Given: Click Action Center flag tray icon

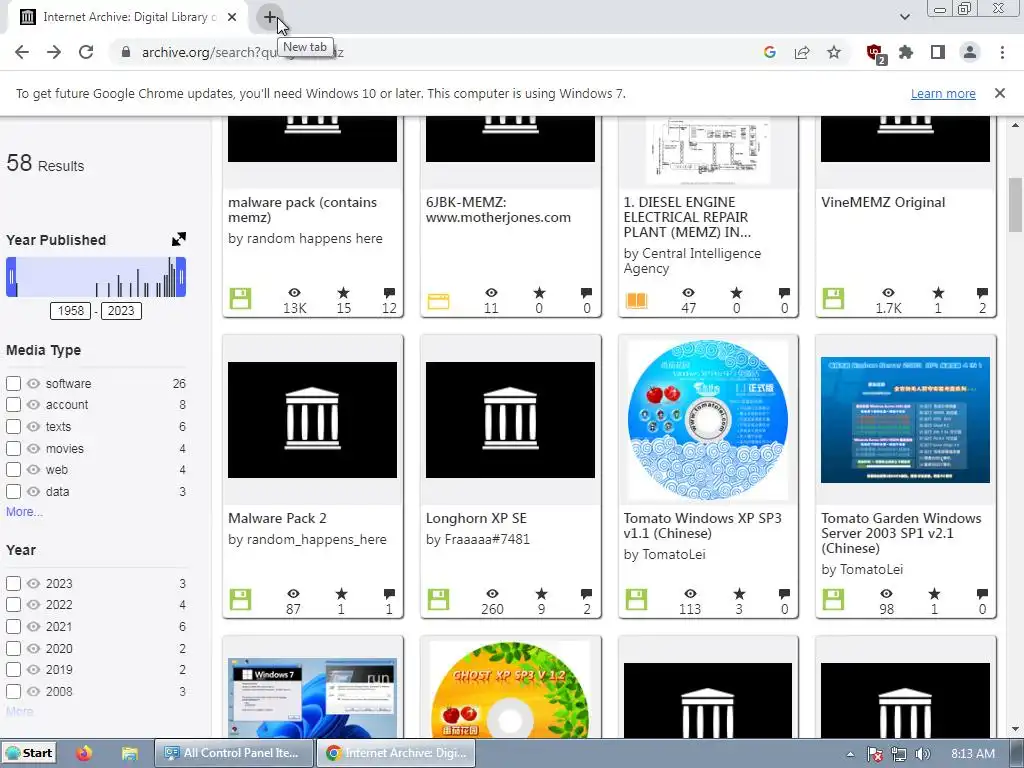Looking at the screenshot, I should [x=875, y=754].
